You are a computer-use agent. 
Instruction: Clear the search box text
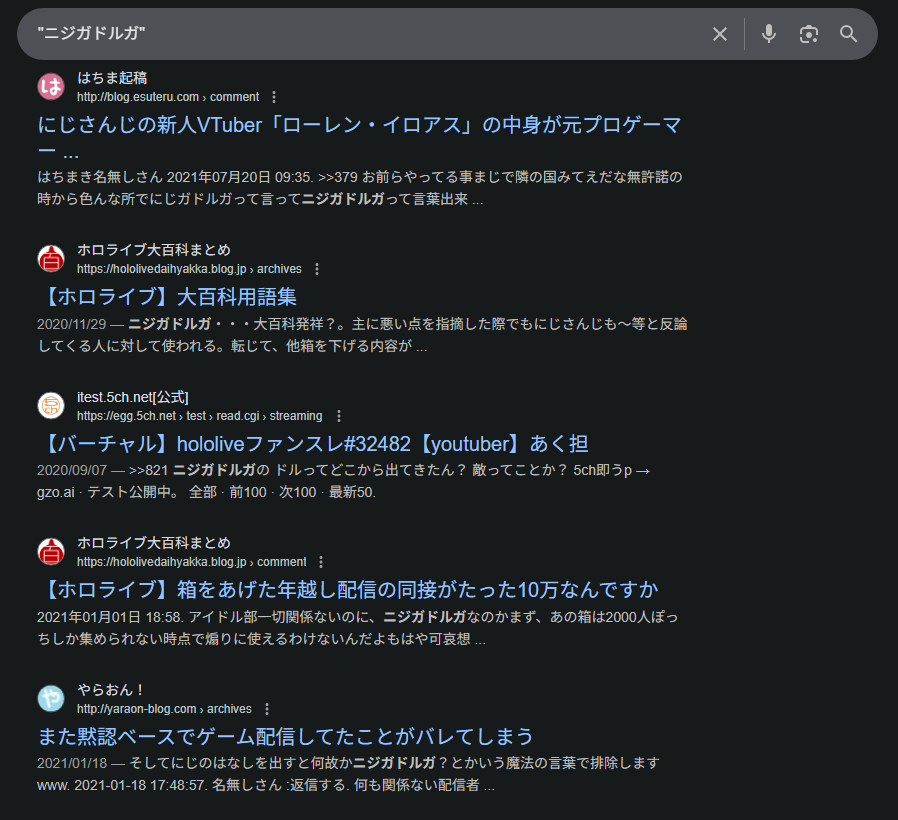coord(719,34)
